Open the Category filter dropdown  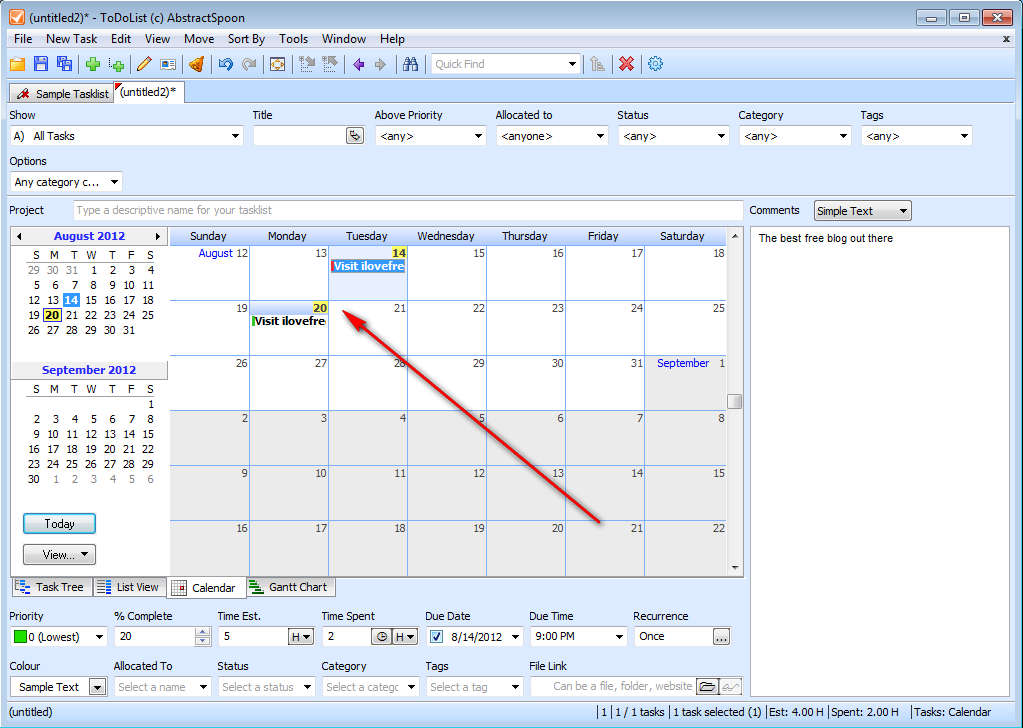tap(843, 136)
